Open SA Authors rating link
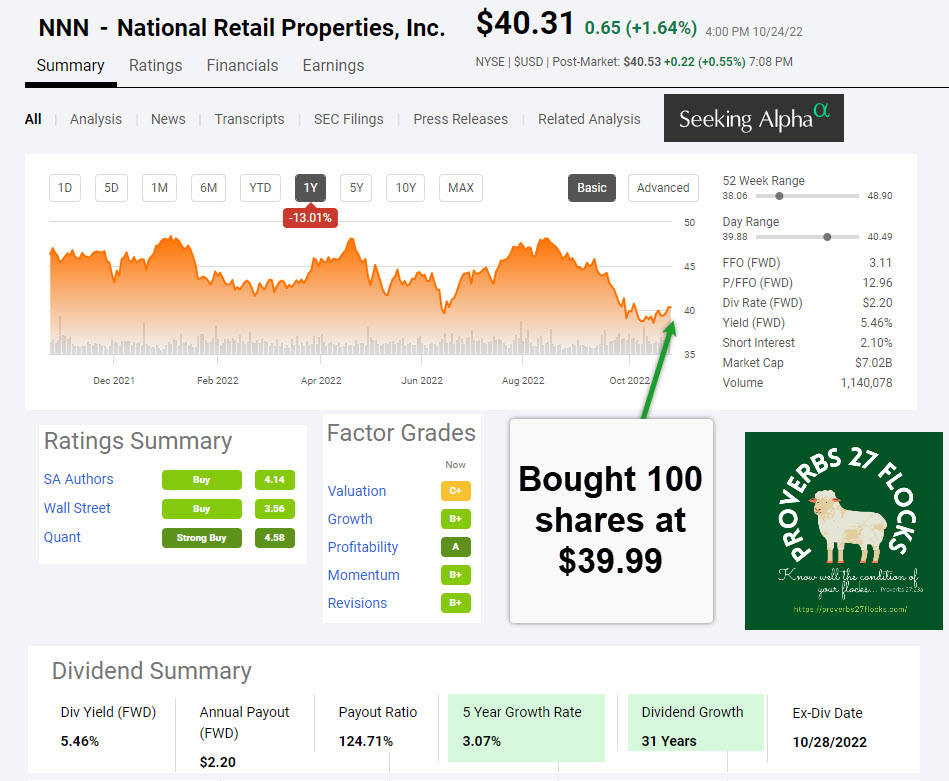The image size is (949, 781). (x=78, y=479)
